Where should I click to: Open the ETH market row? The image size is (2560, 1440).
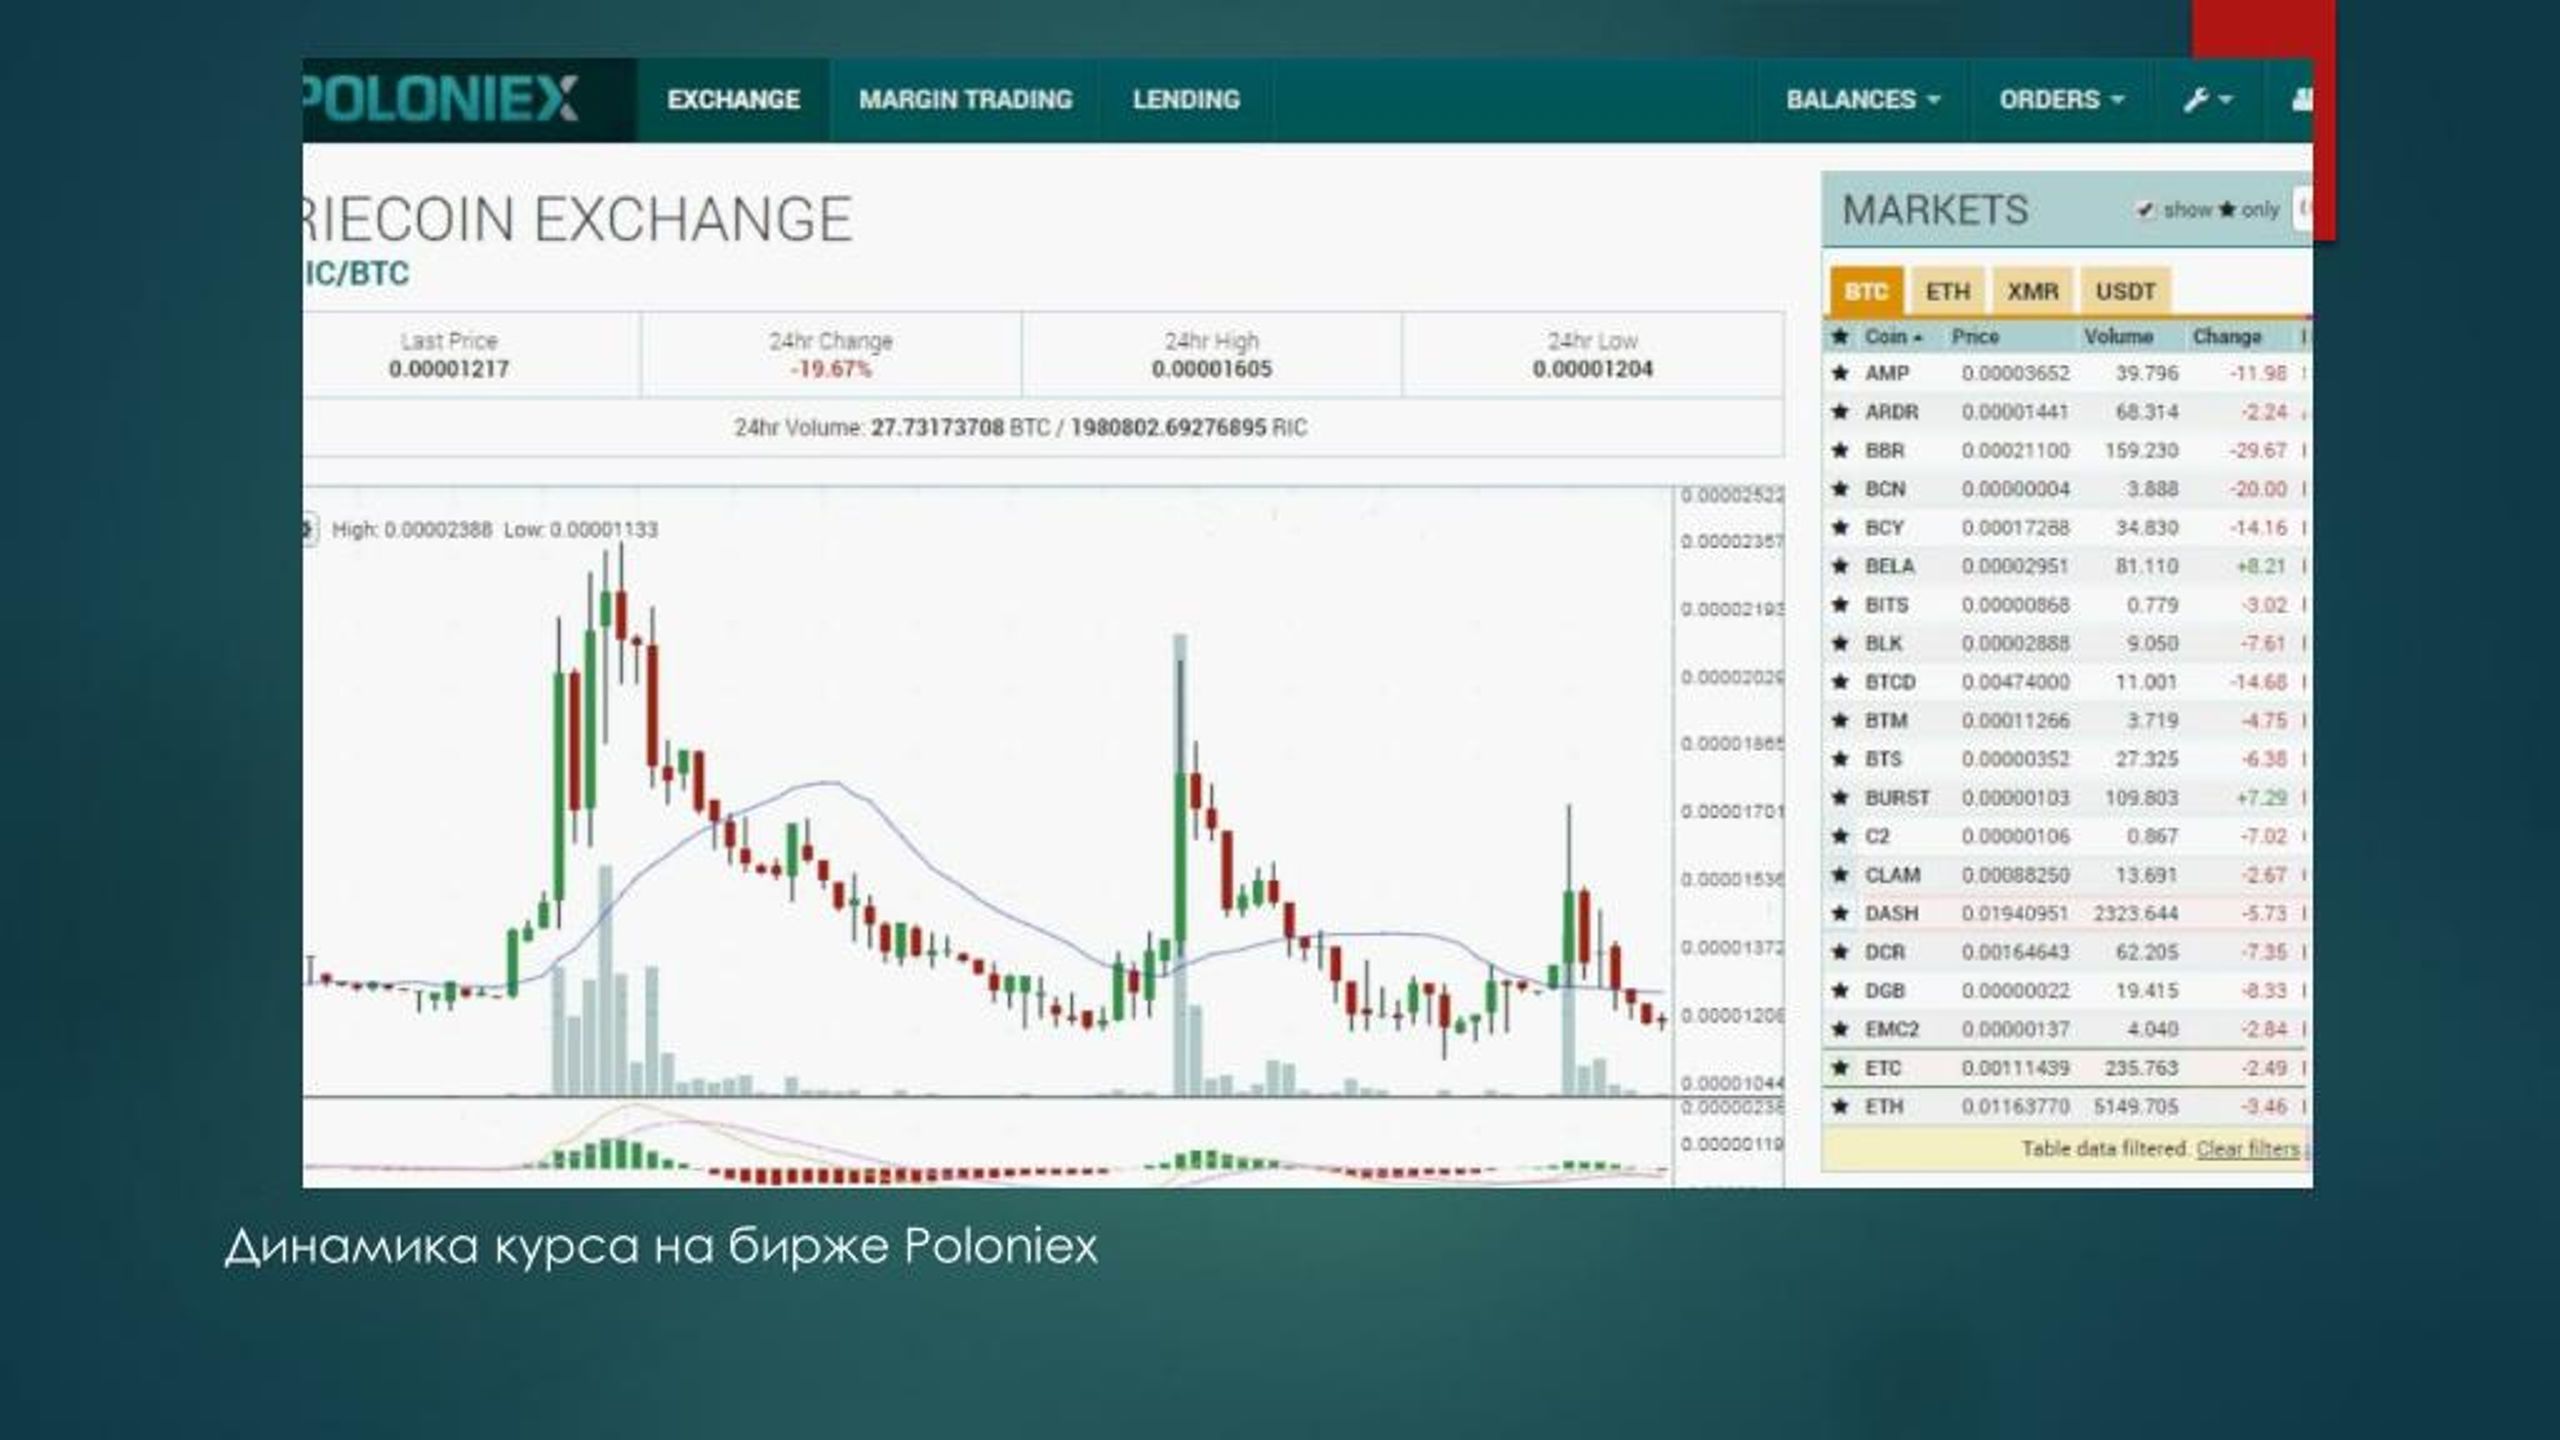[2066, 1106]
